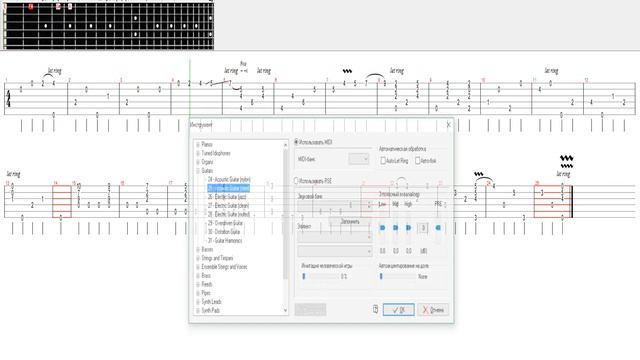Select 28 - Electric Guitar (muted)
Screen dimensions: 640x360
[229, 214]
